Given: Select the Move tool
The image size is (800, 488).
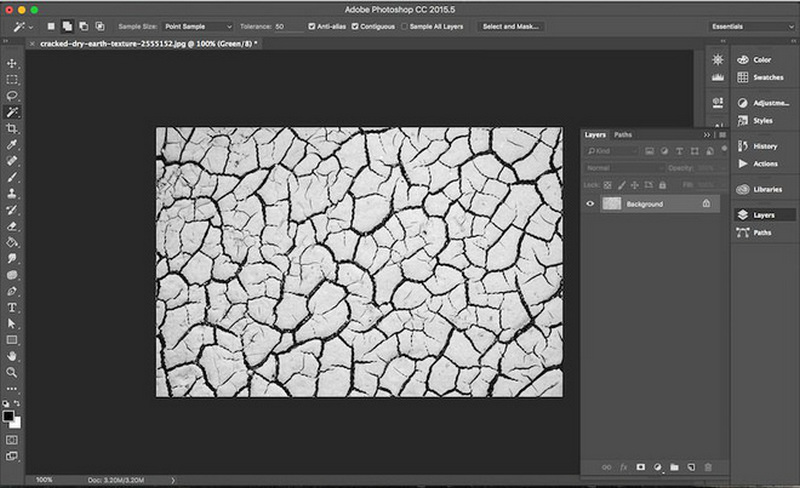Looking at the screenshot, I should tap(12, 63).
